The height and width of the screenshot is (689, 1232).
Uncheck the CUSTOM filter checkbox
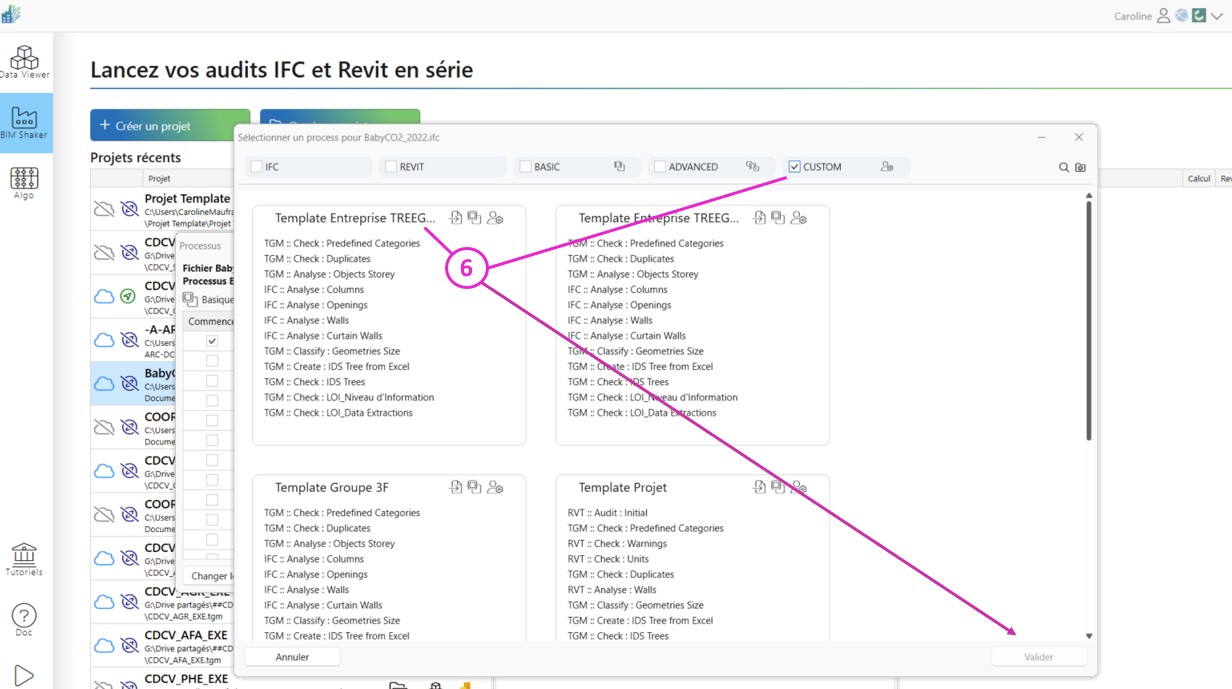tap(794, 167)
